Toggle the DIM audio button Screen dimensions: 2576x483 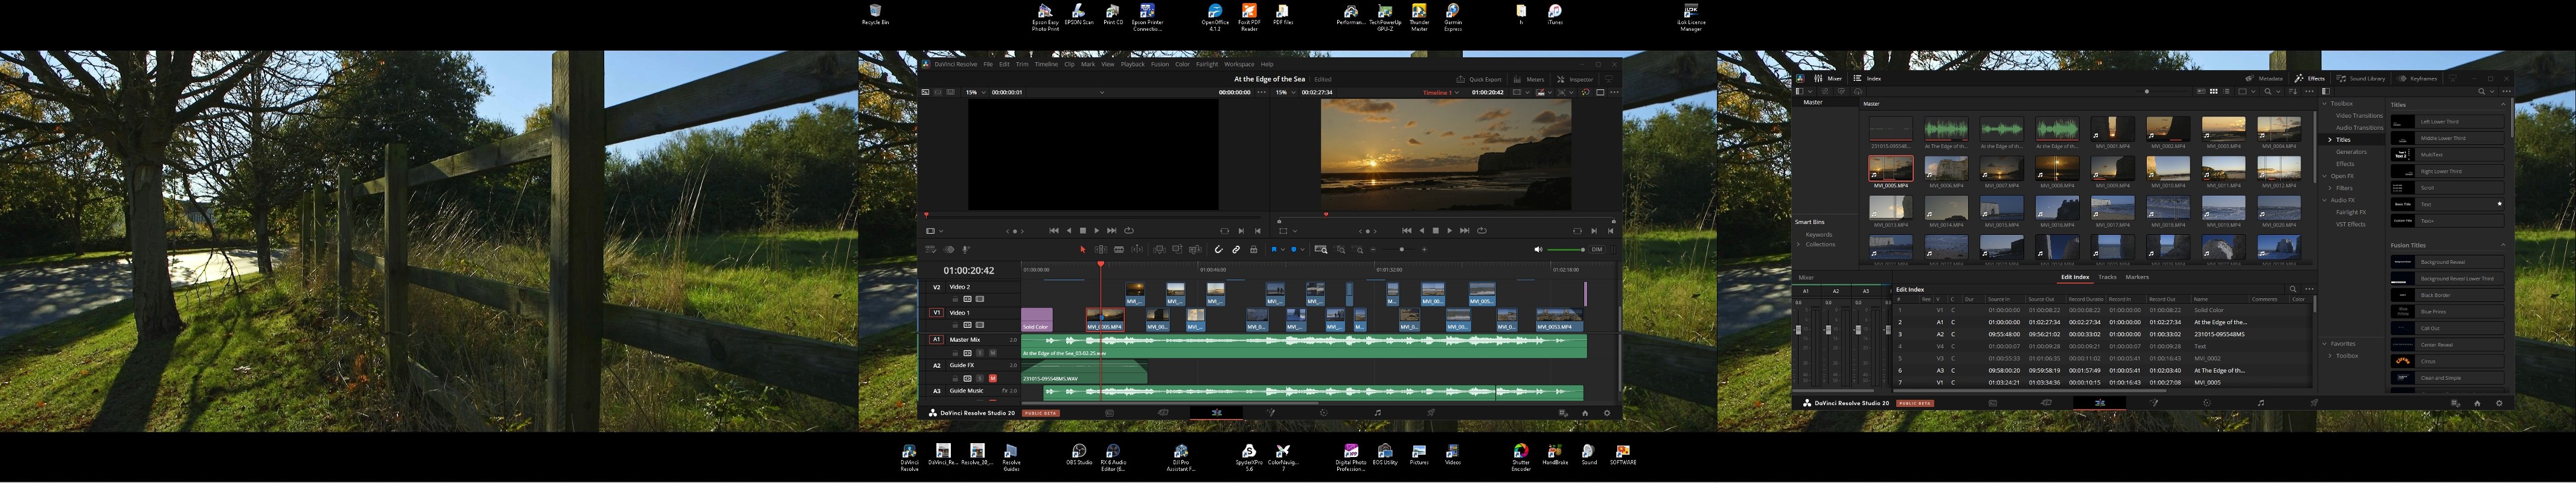pos(1597,250)
